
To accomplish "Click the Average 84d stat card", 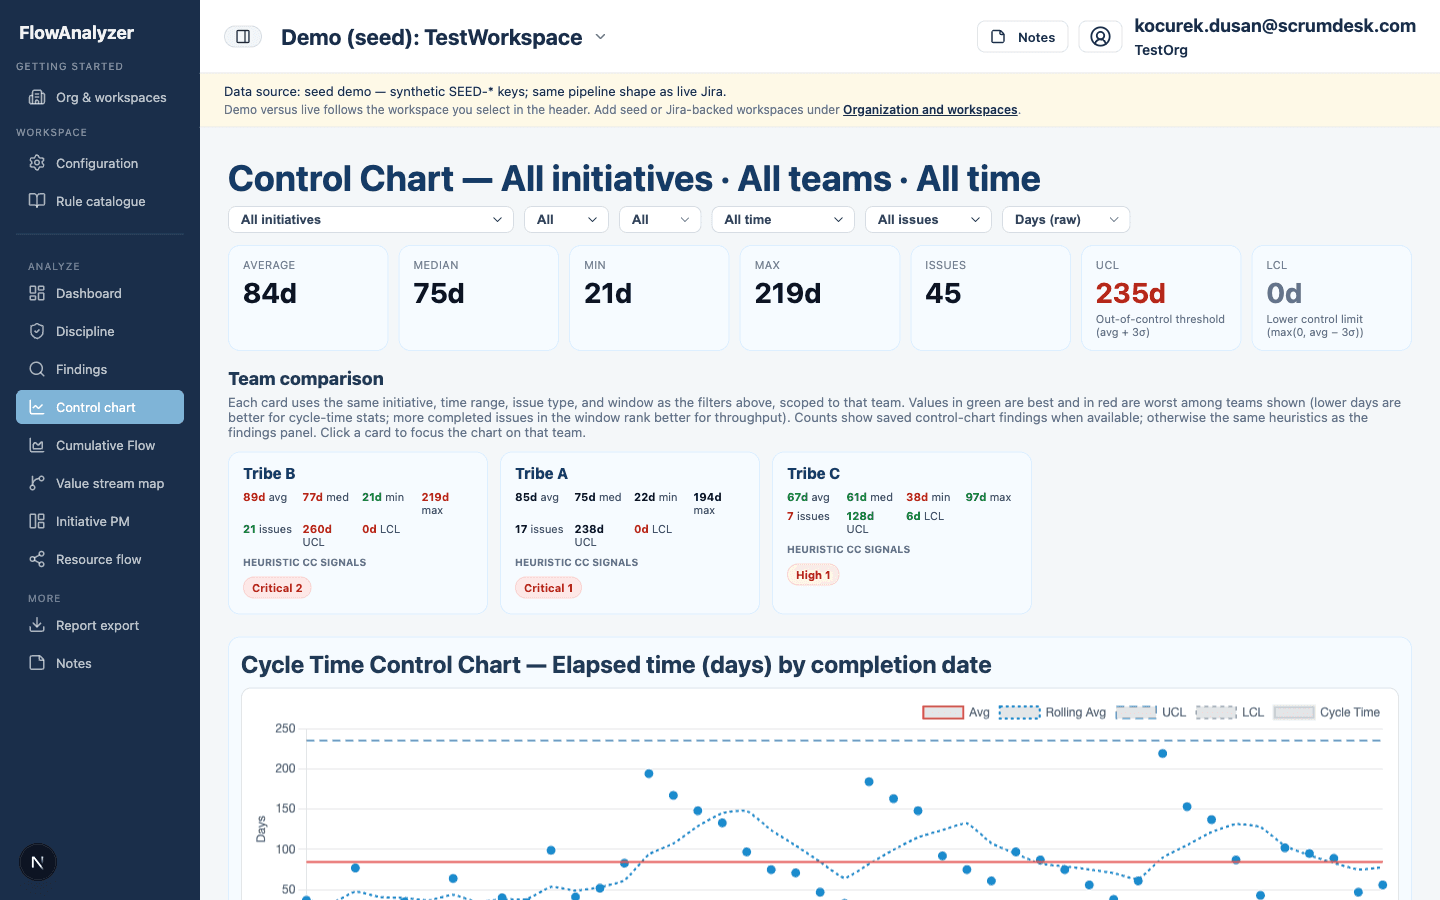I will click(x=308, y=298).
